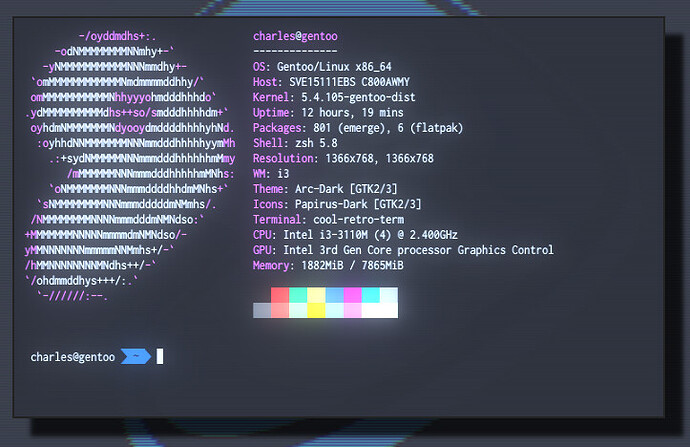Click the Uptime: 12 hours, 19 mins line
The height and width of the screenshot is (447, 690).
click(328, 113)
